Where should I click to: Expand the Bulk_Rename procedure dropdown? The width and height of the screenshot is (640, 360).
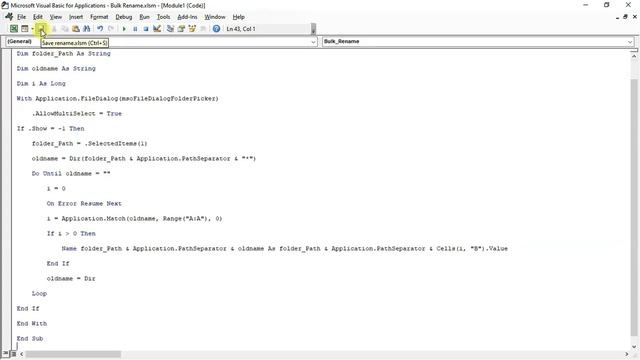630,42
